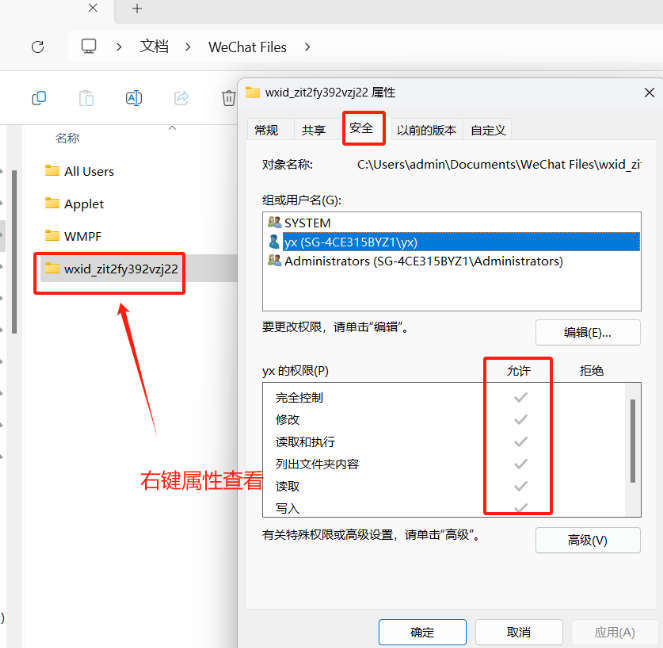Viewport: 663px width, 648px height.
Task: Click the refresh icon in Explorer
Action: 38,46
